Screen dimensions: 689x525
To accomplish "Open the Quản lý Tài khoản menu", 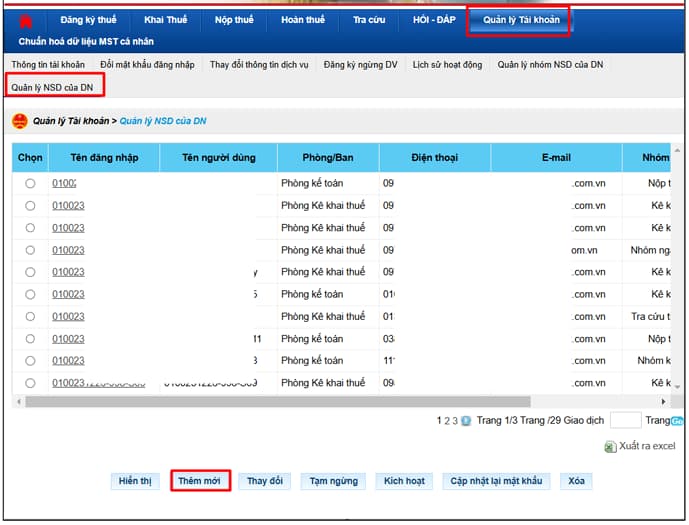I will 521,20.
